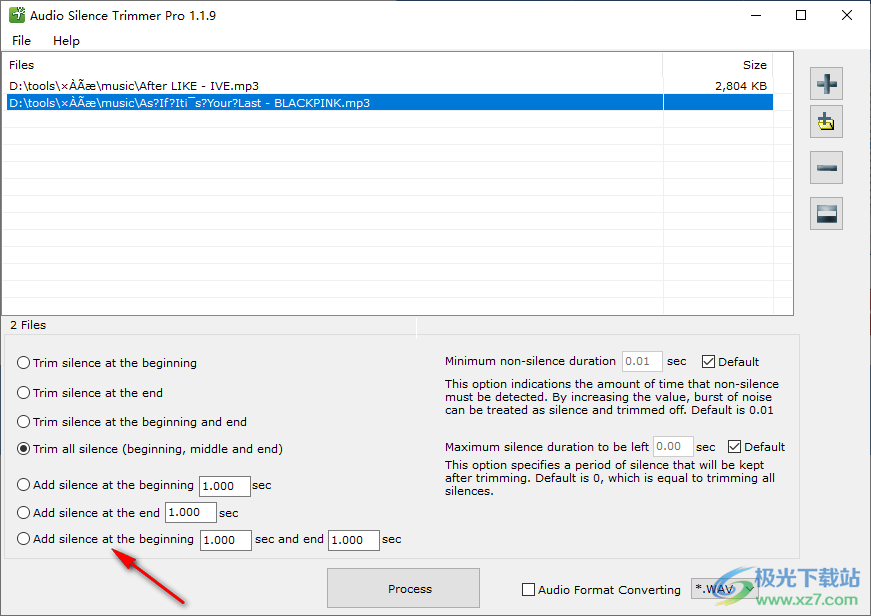Click the add files plus icon
The height and width of the screenshot is (616, 871).
point(827,84)
